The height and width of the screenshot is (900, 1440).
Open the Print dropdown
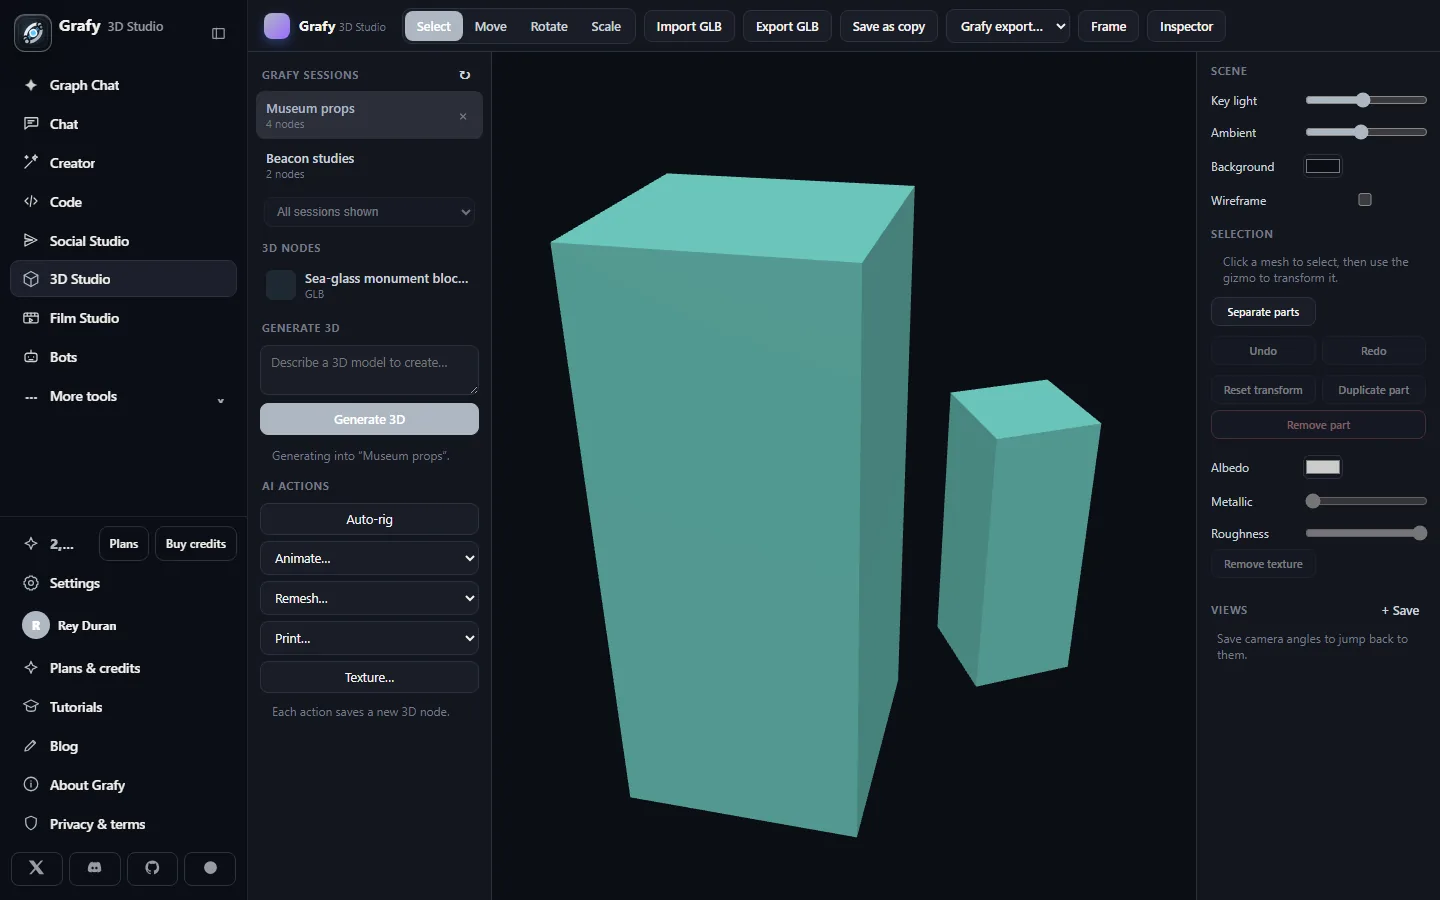pos(369,638)
